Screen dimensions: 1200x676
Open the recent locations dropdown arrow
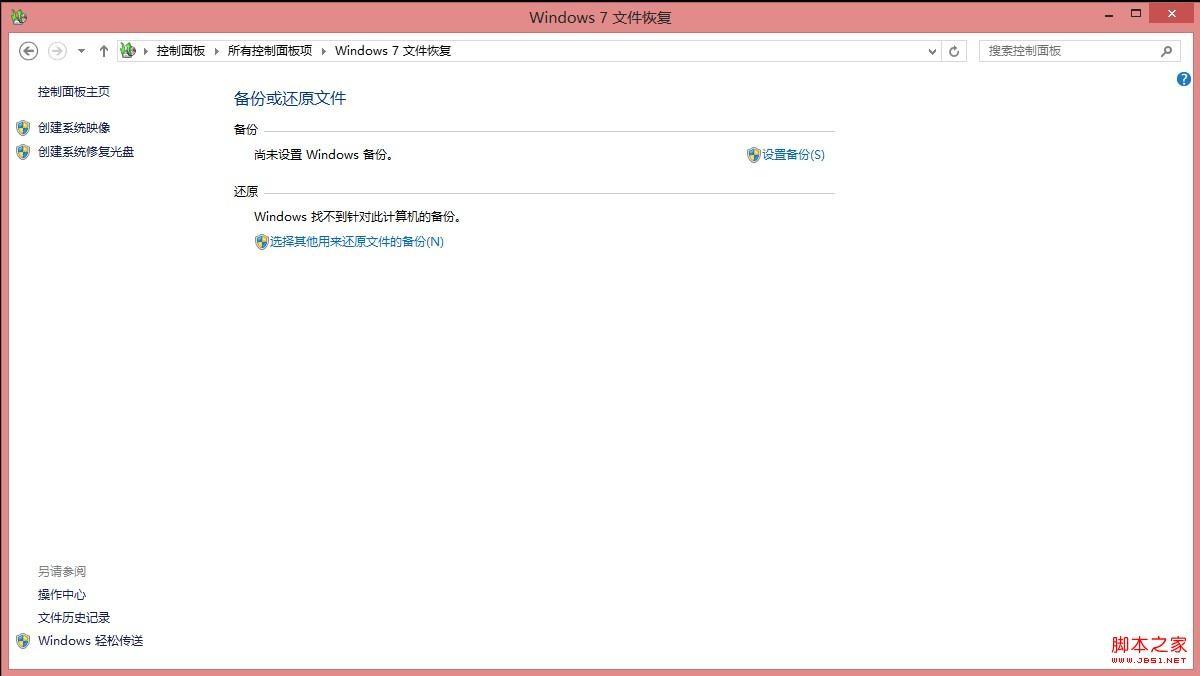point(81,51)
